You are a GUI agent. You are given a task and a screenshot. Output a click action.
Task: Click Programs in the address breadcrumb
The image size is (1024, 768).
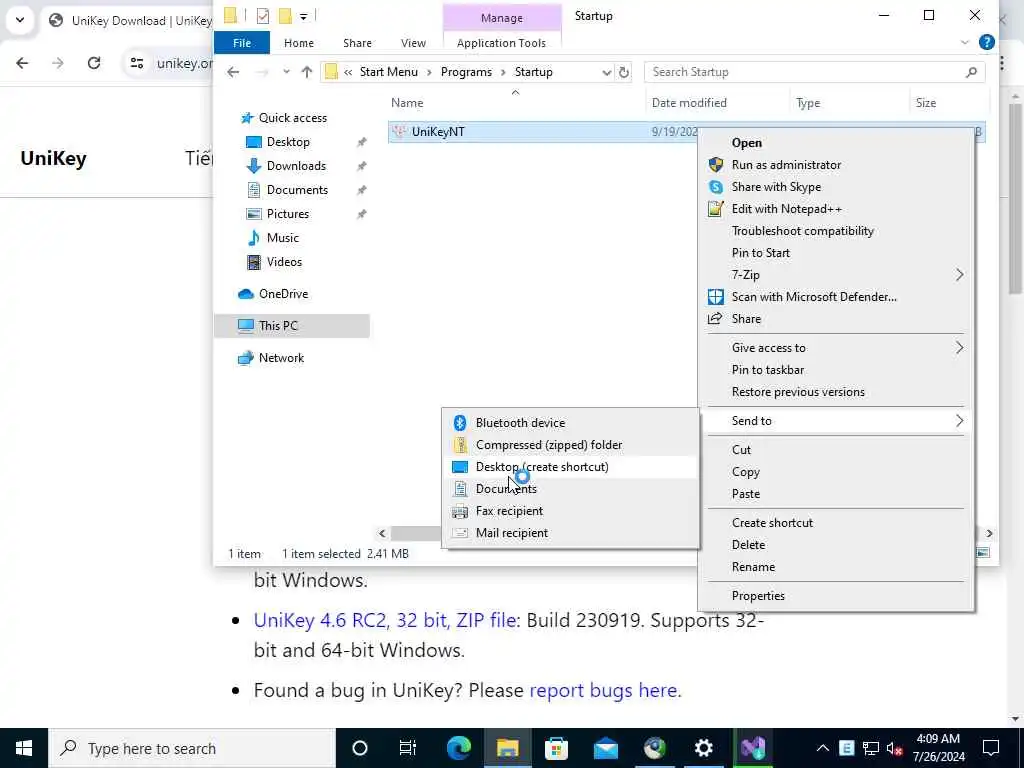click(x=466, y=72)
